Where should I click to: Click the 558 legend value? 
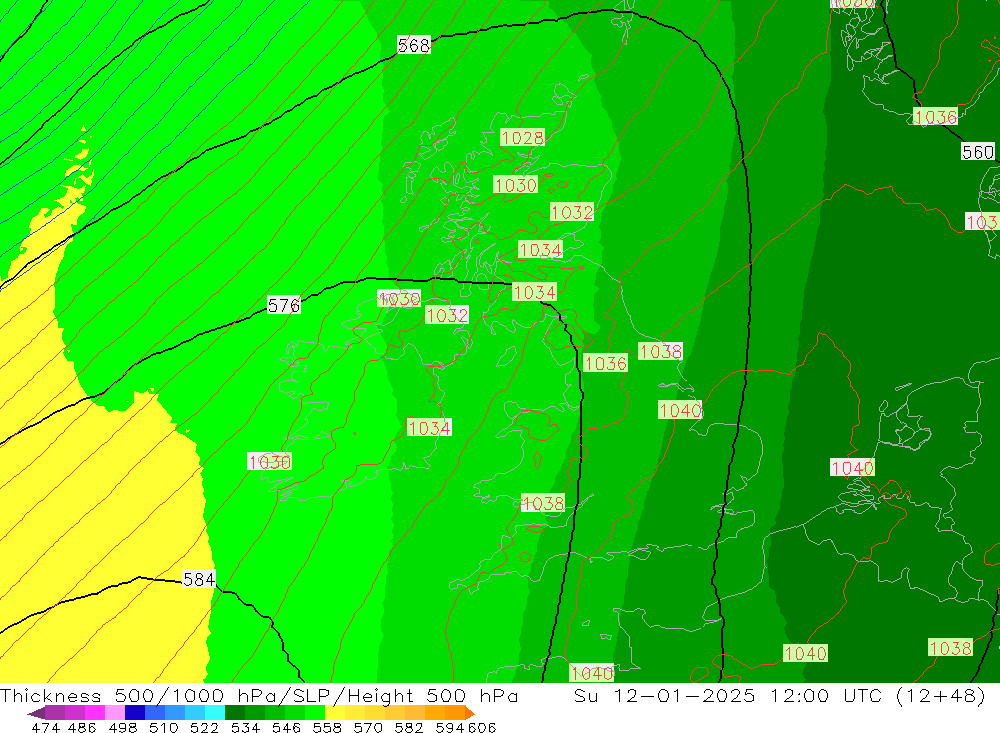327,727
